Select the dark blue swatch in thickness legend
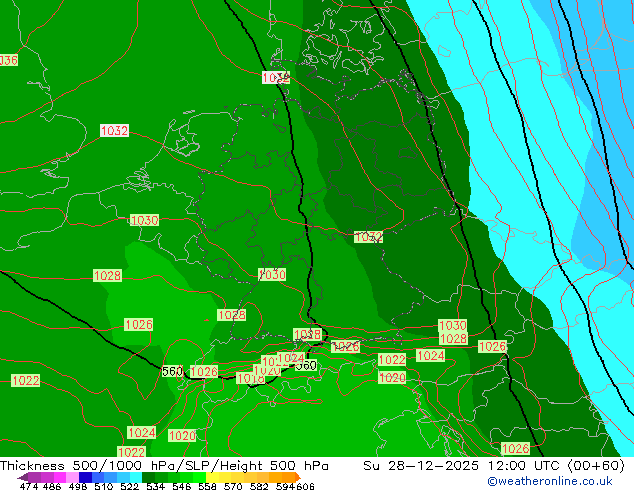 click(x=85, y=477)
